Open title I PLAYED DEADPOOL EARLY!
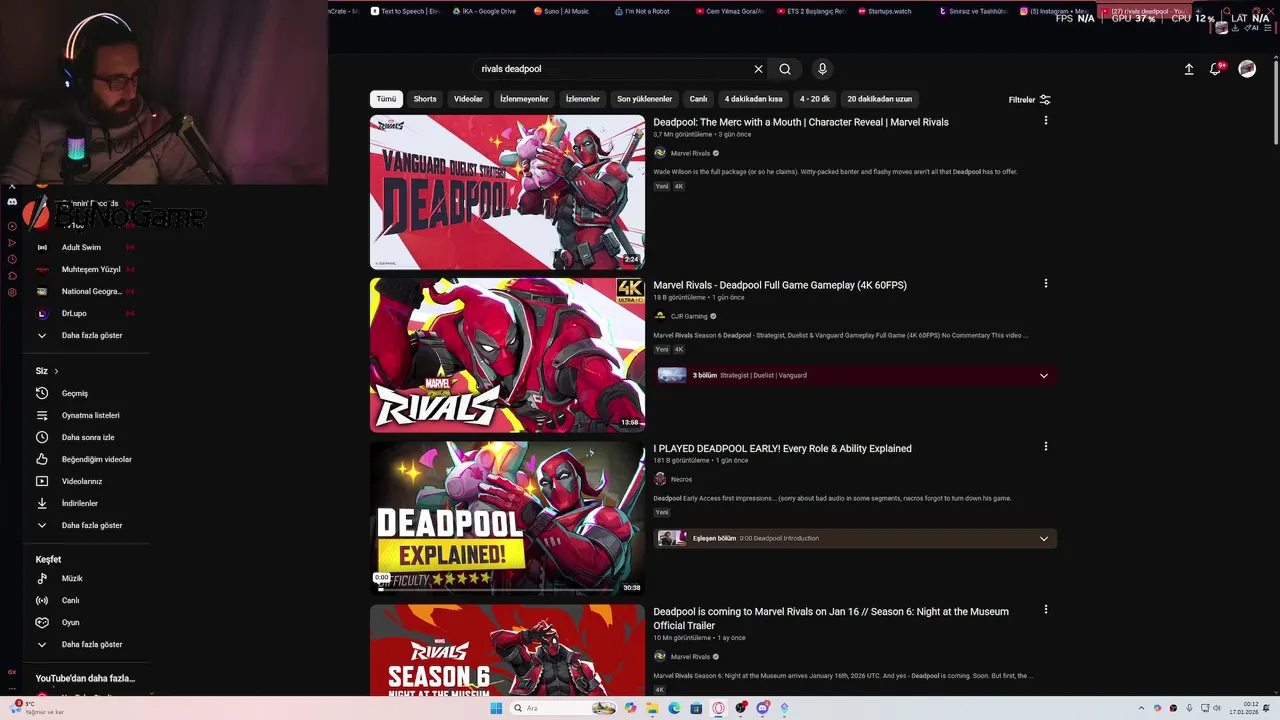 782,448
